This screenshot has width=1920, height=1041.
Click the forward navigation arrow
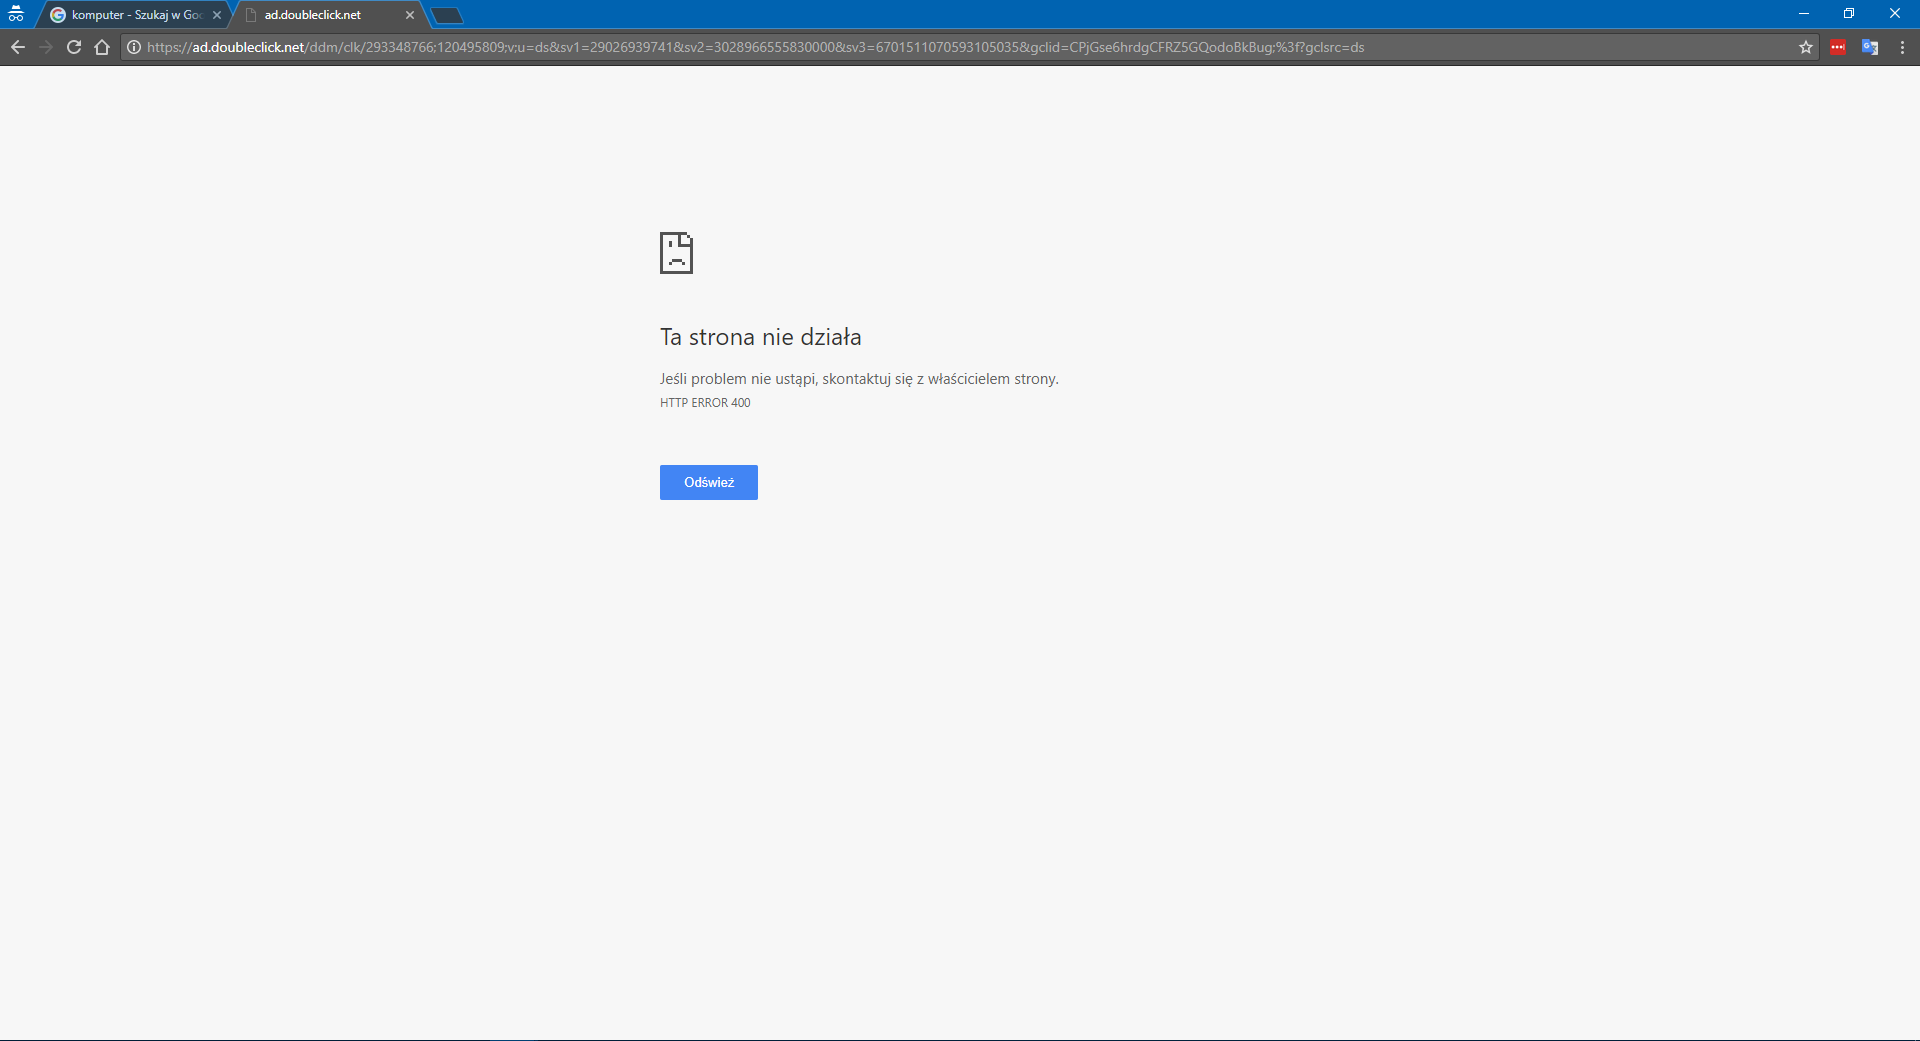click(x=46, y=47)
